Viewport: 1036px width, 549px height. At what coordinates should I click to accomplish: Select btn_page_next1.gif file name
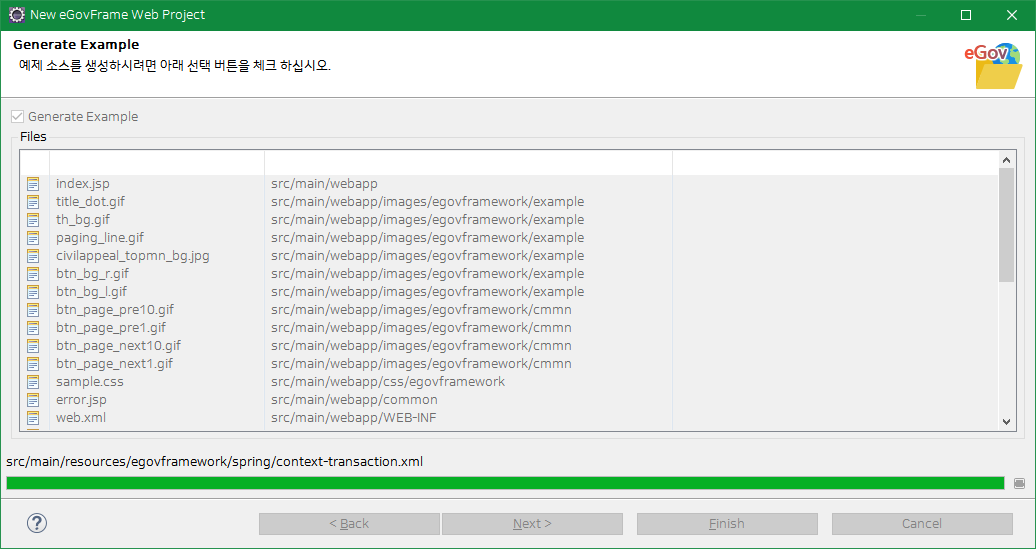coord(114,363)
